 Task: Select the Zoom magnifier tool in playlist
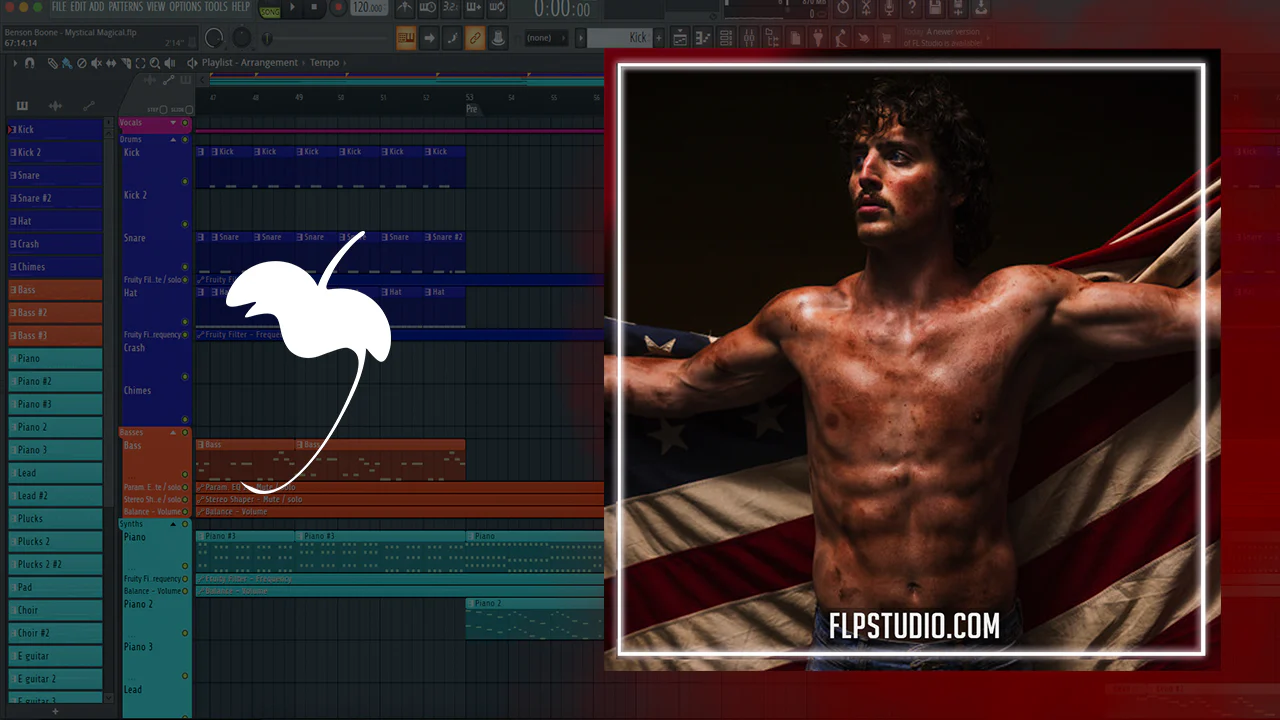[x=156, y=63]
